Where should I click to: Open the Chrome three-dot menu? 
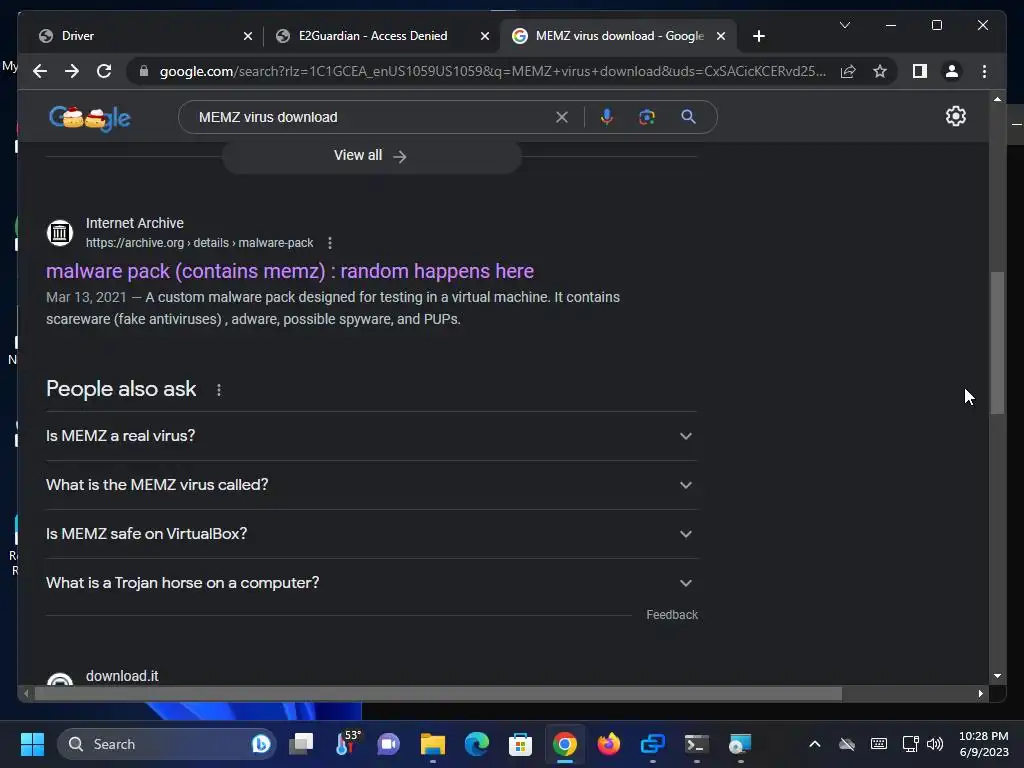(x=984, y=71)
